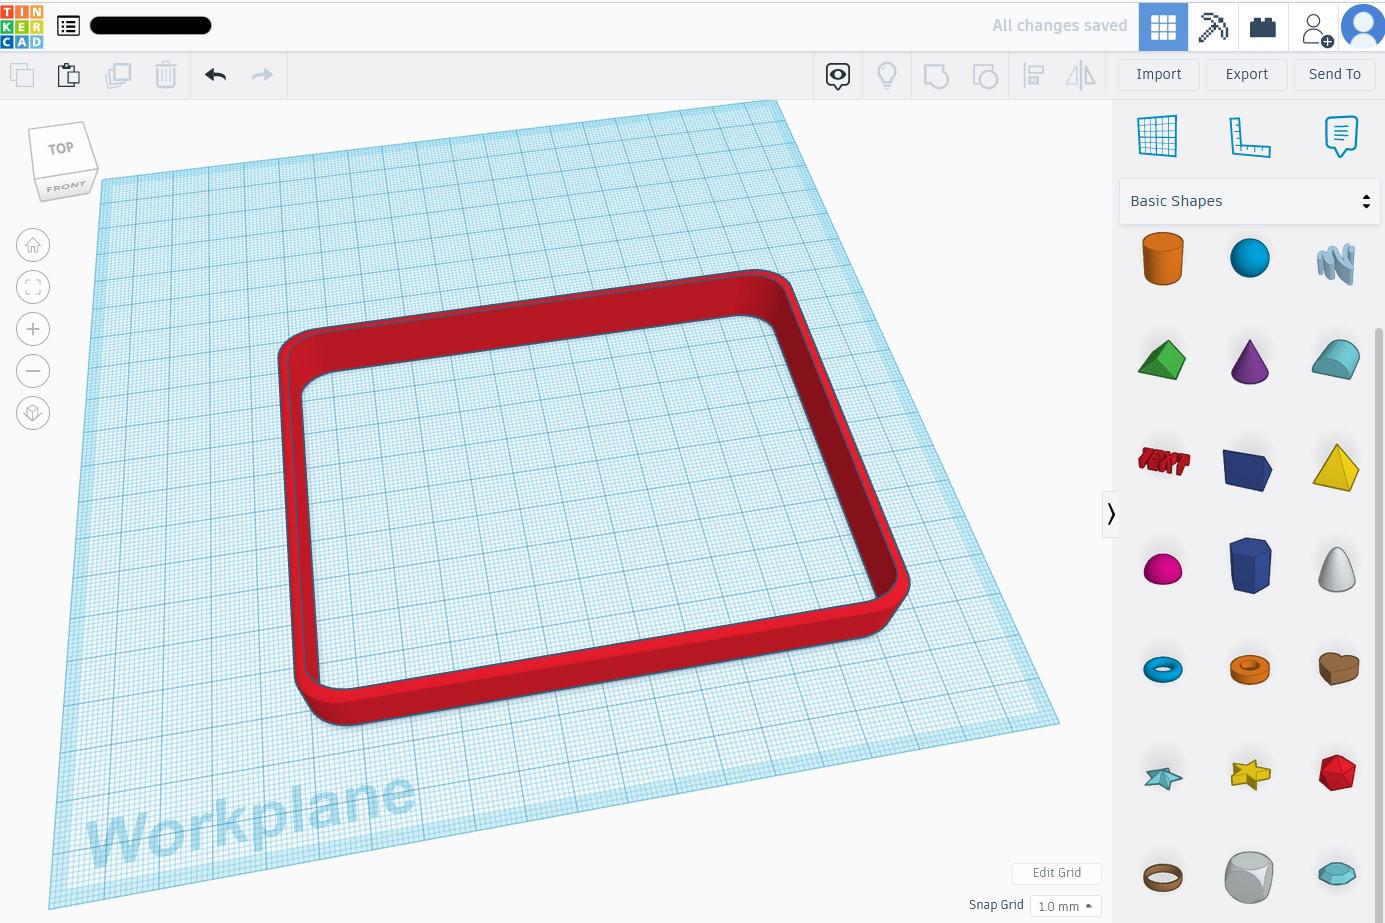
Task: Pick the light-blue Scribble shape
Action: tap(1337, 263)
